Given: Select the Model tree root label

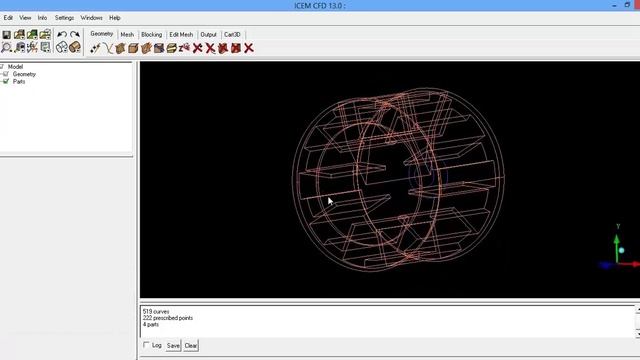Looking at the screenshot, I should tap(16, 67).
